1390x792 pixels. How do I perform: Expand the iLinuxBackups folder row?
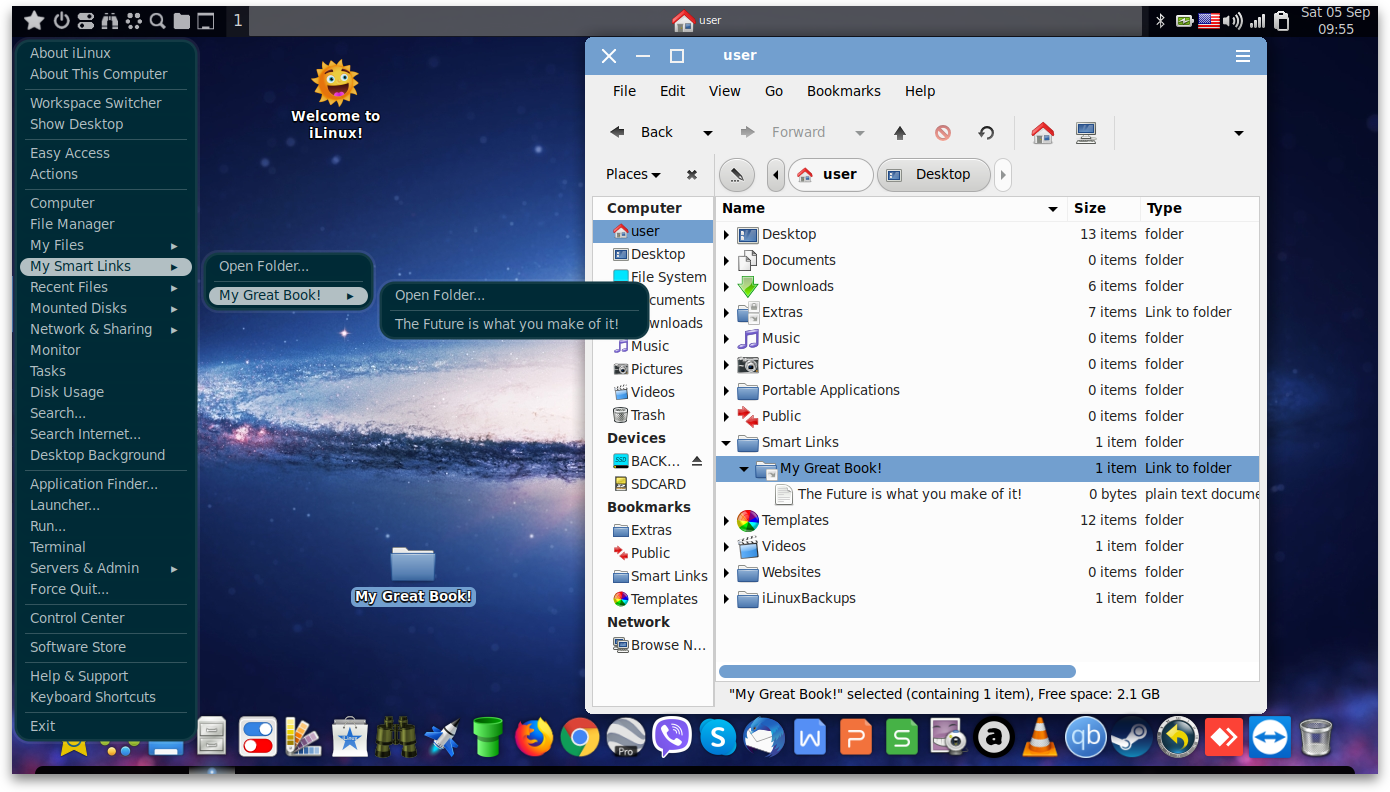727,598
